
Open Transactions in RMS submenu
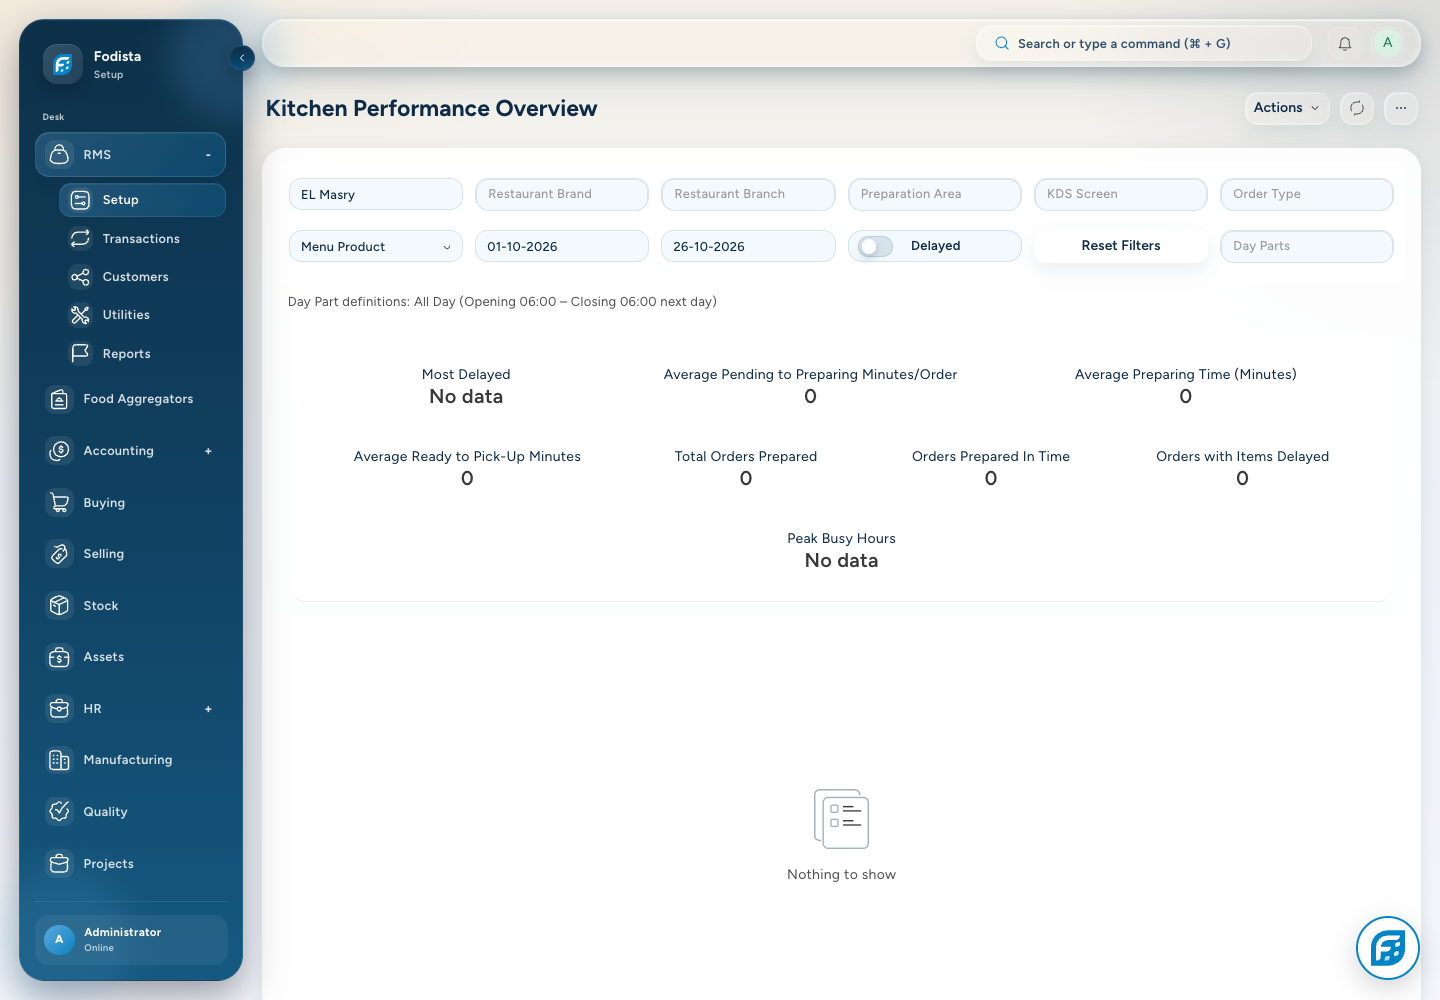[142, 239]
